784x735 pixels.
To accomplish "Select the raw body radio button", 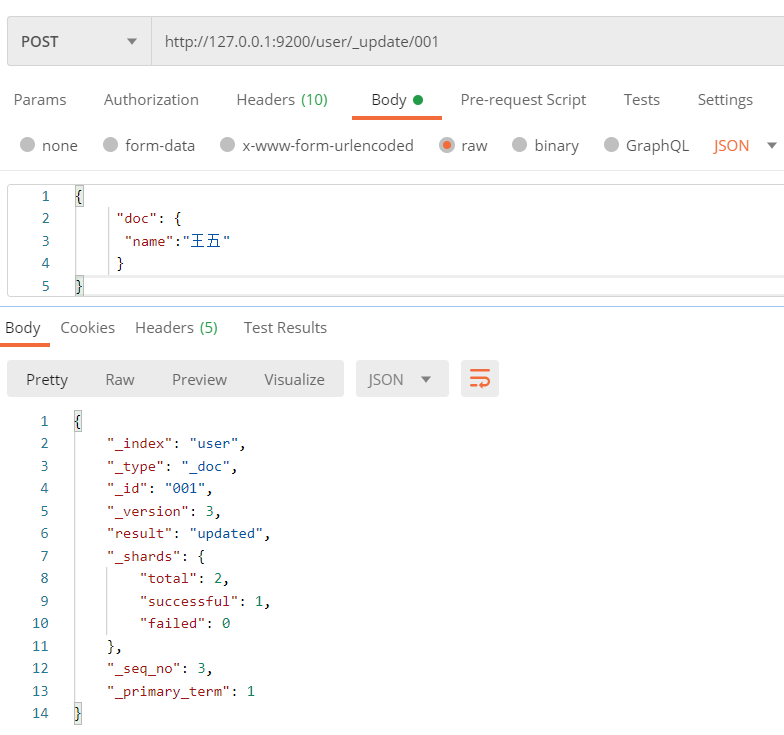I will [446, 145].
